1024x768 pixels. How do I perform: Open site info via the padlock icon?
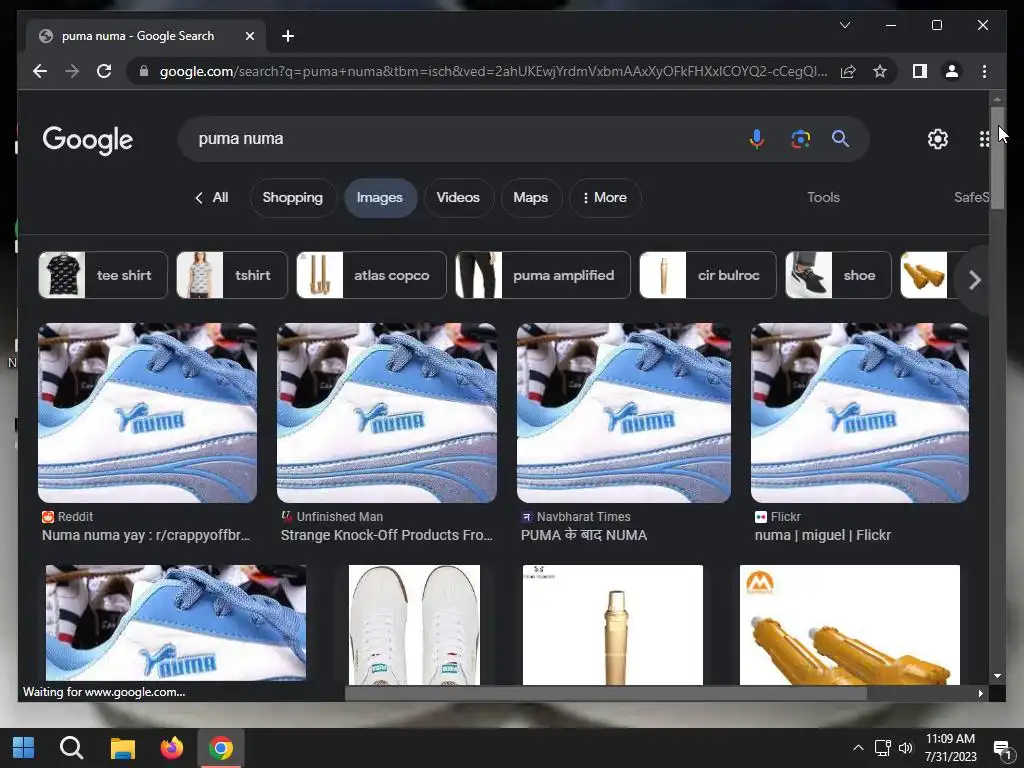pos(144,71)
